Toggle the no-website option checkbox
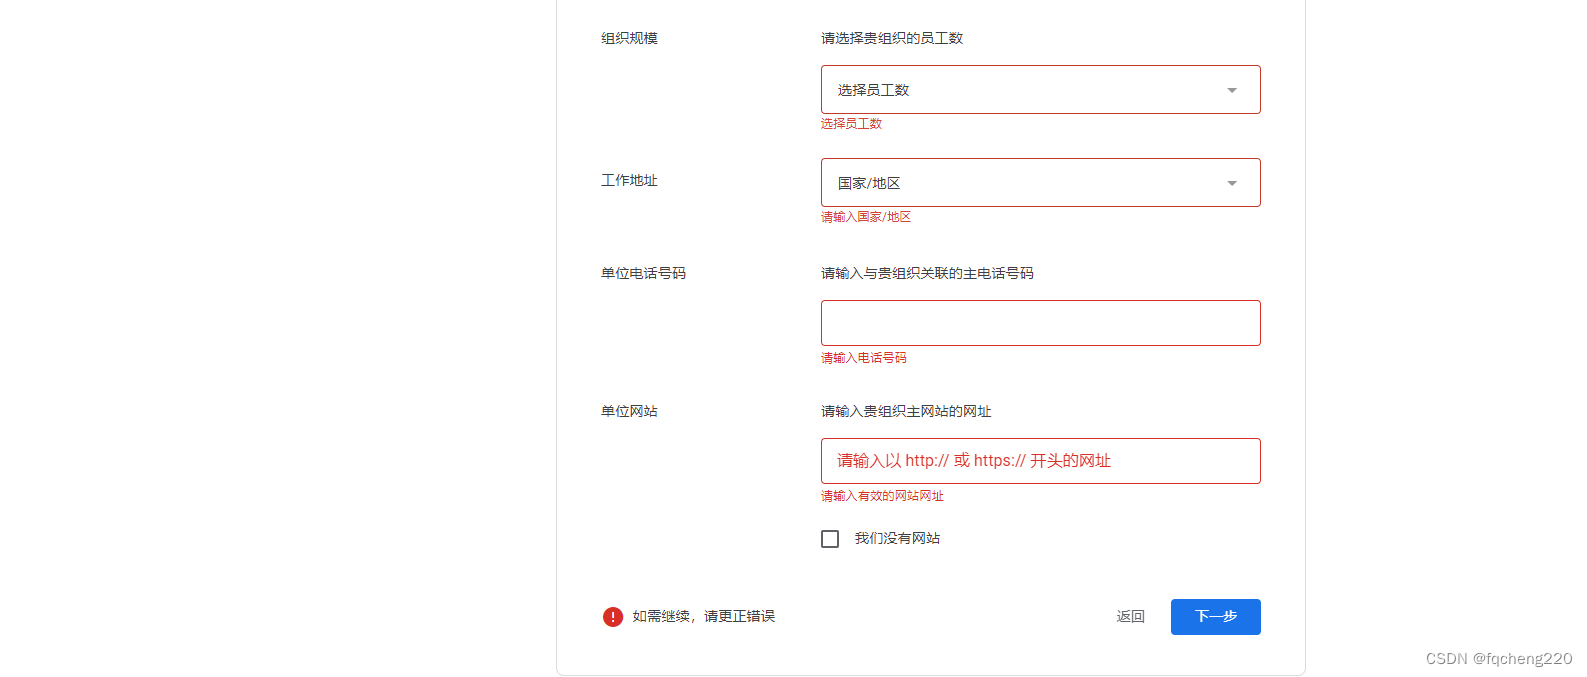1587x677 pixels. pyautogui.click(x=829, y=538)
